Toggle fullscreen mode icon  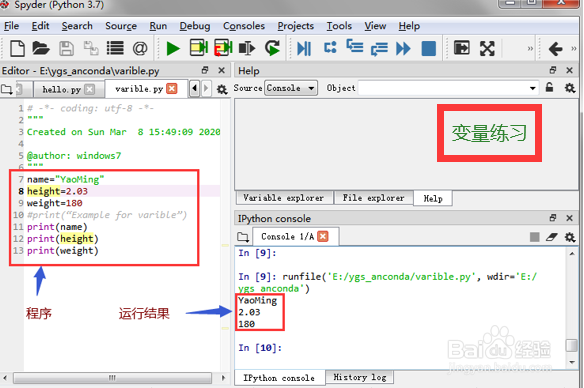(x=487, y=48)
